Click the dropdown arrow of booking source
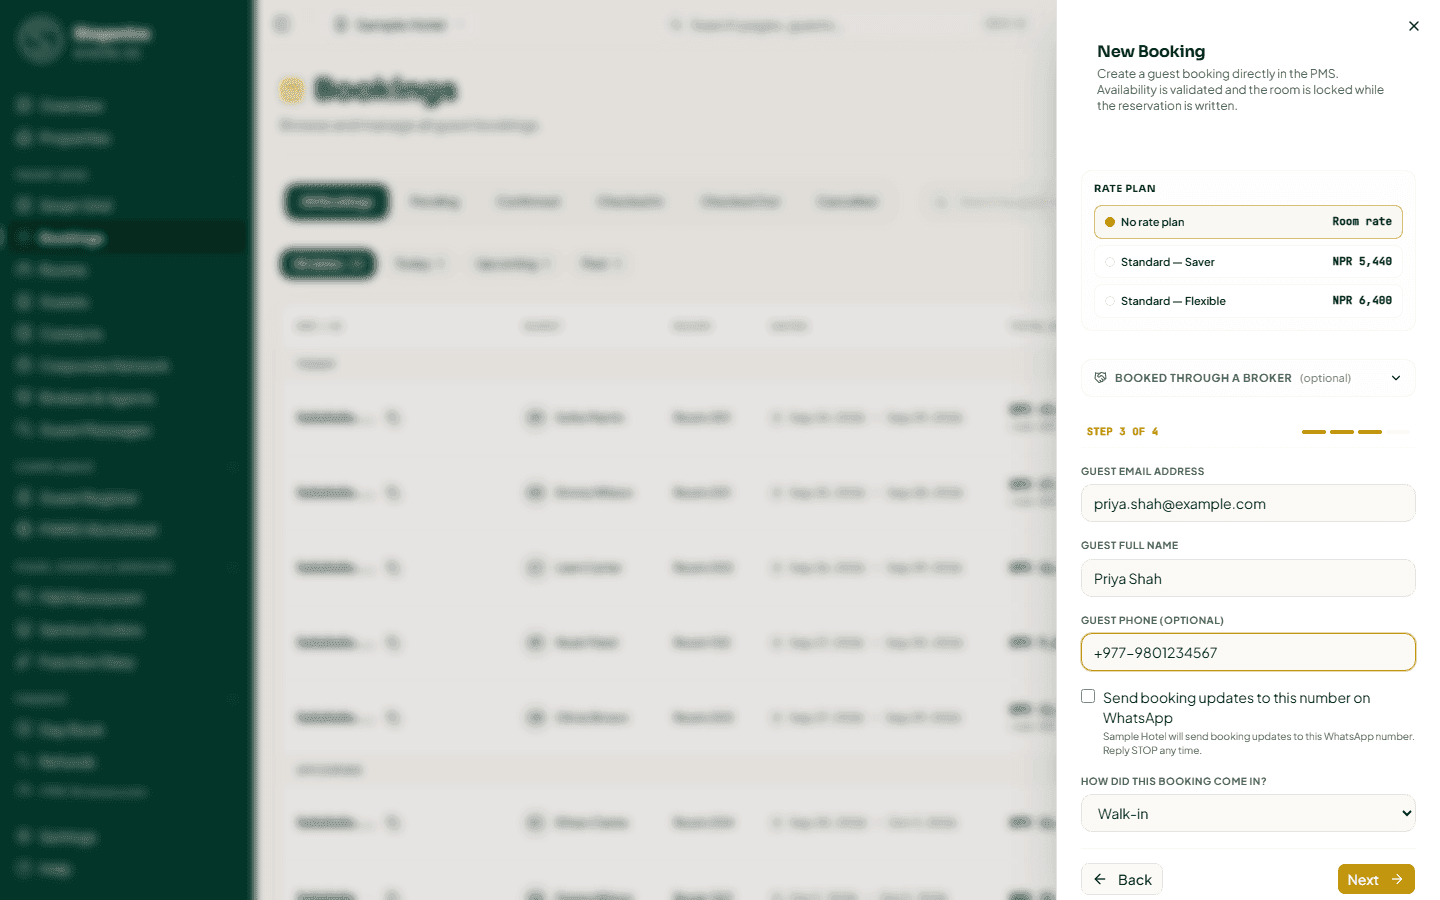The height and width of the screenshot is (900, 1440). coord(1406,813)
